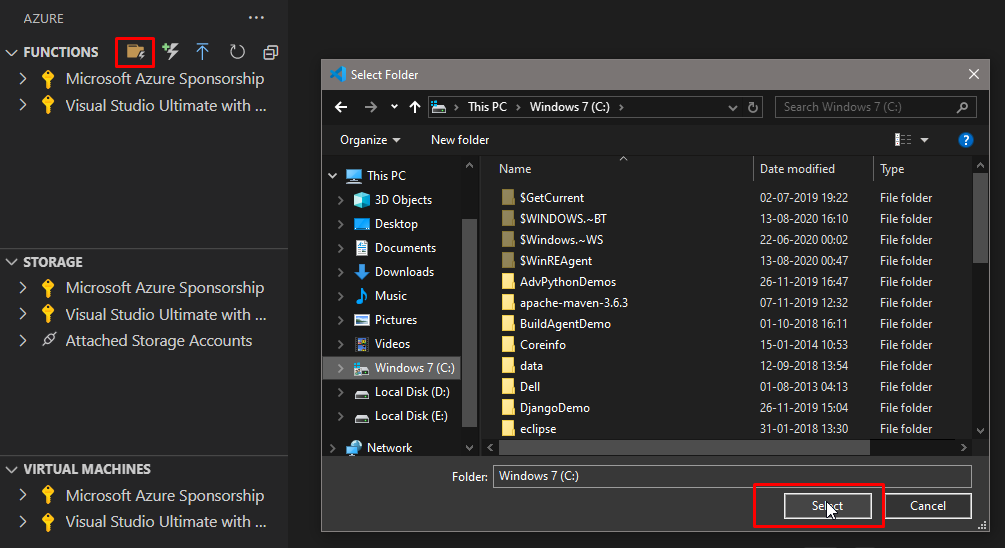Go back in the Select Folder dialog
Image resolution: width=1005 pixels, height=548 pixels.
pos(341,107)
